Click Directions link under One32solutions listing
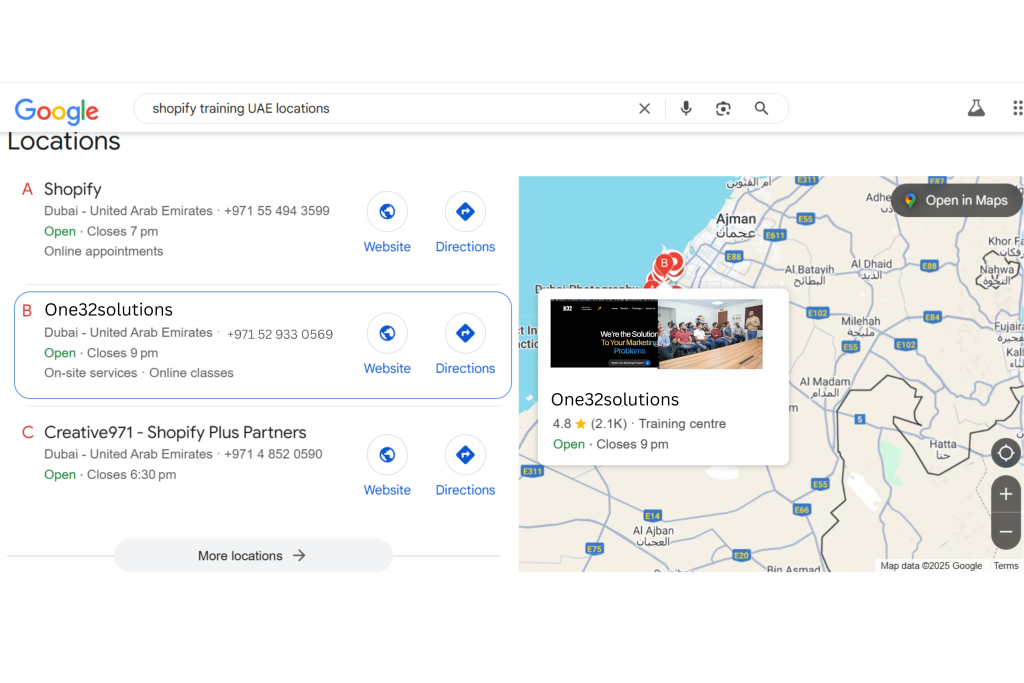Viewport: 1024px width, 683px height. coord(466,368)
